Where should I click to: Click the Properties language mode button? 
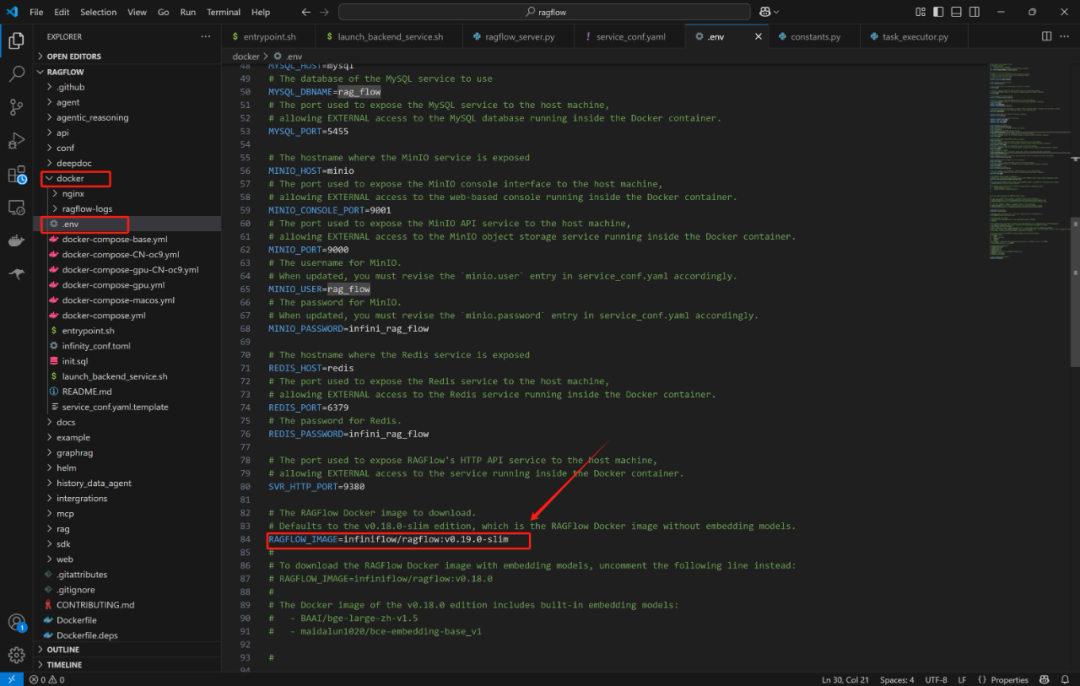[1003, 680]
